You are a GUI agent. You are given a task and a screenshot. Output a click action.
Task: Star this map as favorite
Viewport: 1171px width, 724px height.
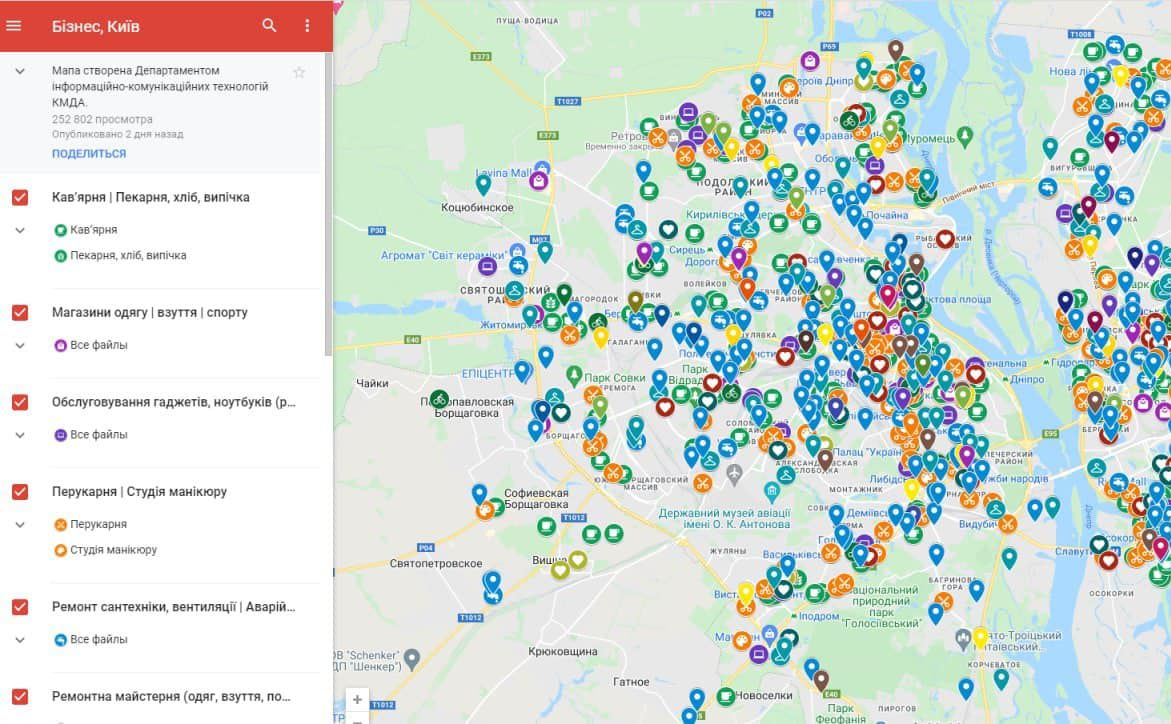299,72
